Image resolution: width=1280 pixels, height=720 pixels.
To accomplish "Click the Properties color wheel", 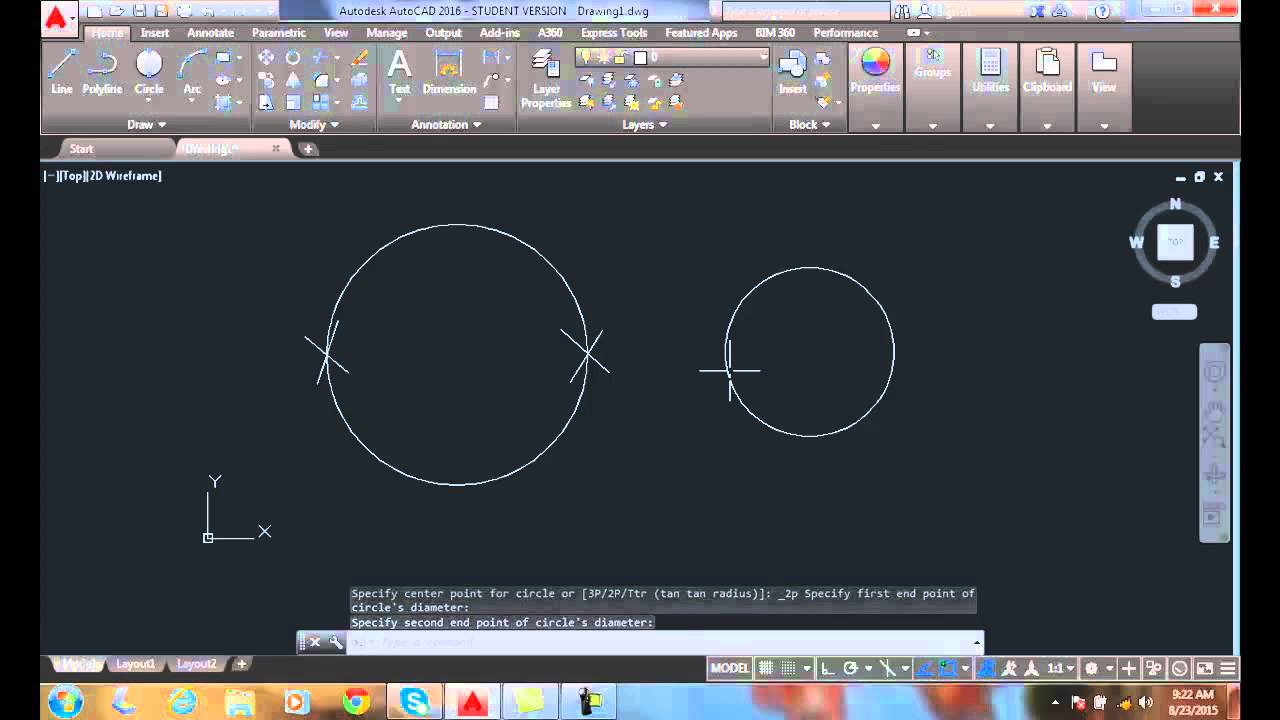I will point(875,62).
